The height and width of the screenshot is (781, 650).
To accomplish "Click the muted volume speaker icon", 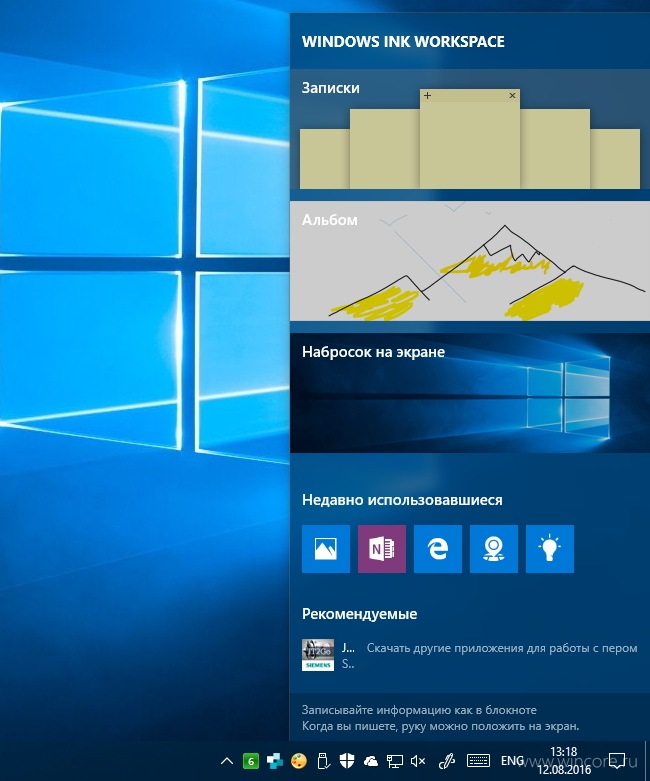I will pyautogui.click(x=418, y=761).
